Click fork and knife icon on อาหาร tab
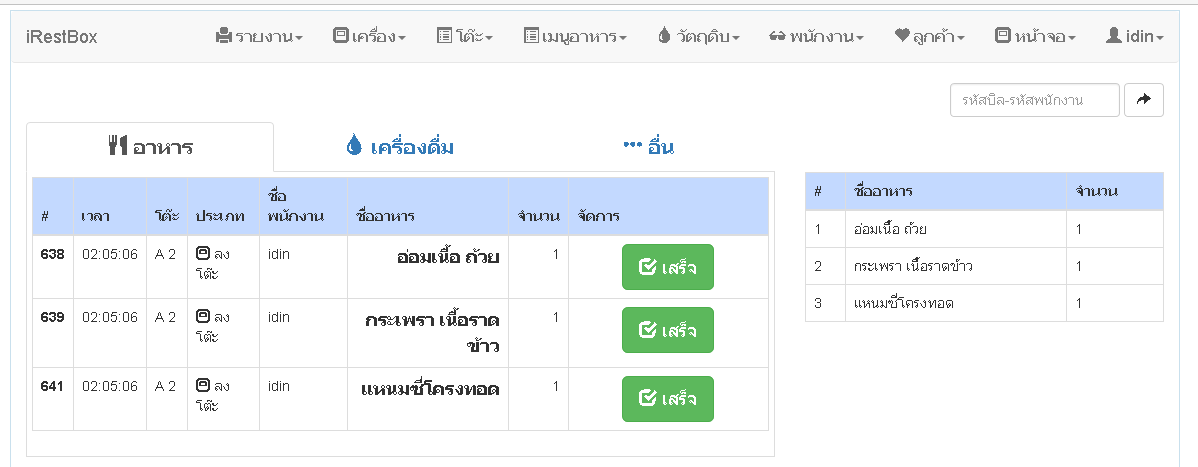 [x=118, y=146]
